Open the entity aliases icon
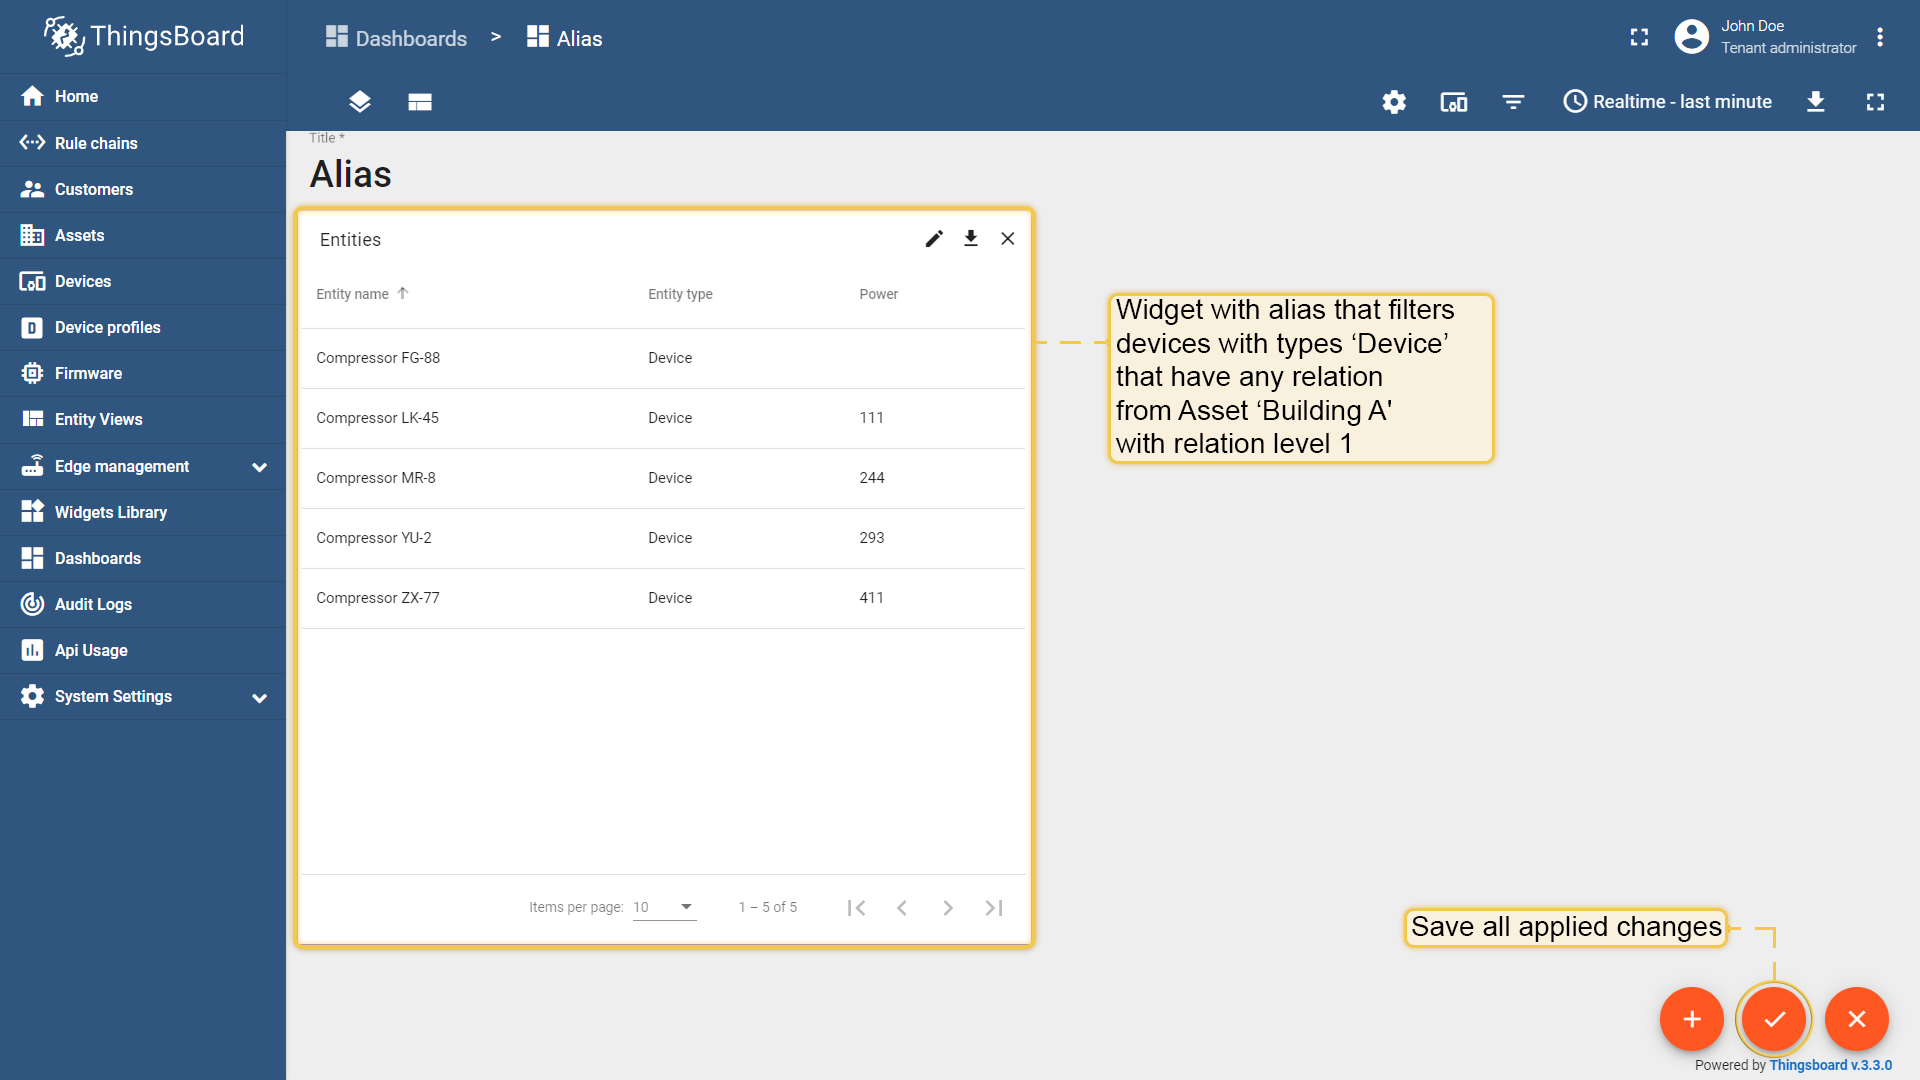 1454,102
